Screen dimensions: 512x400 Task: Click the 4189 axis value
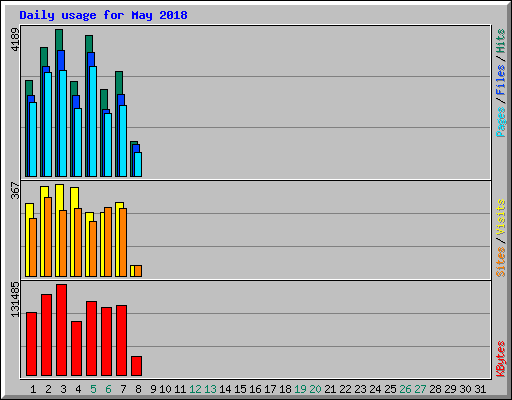pyautogui.click(x=15, y=40)
